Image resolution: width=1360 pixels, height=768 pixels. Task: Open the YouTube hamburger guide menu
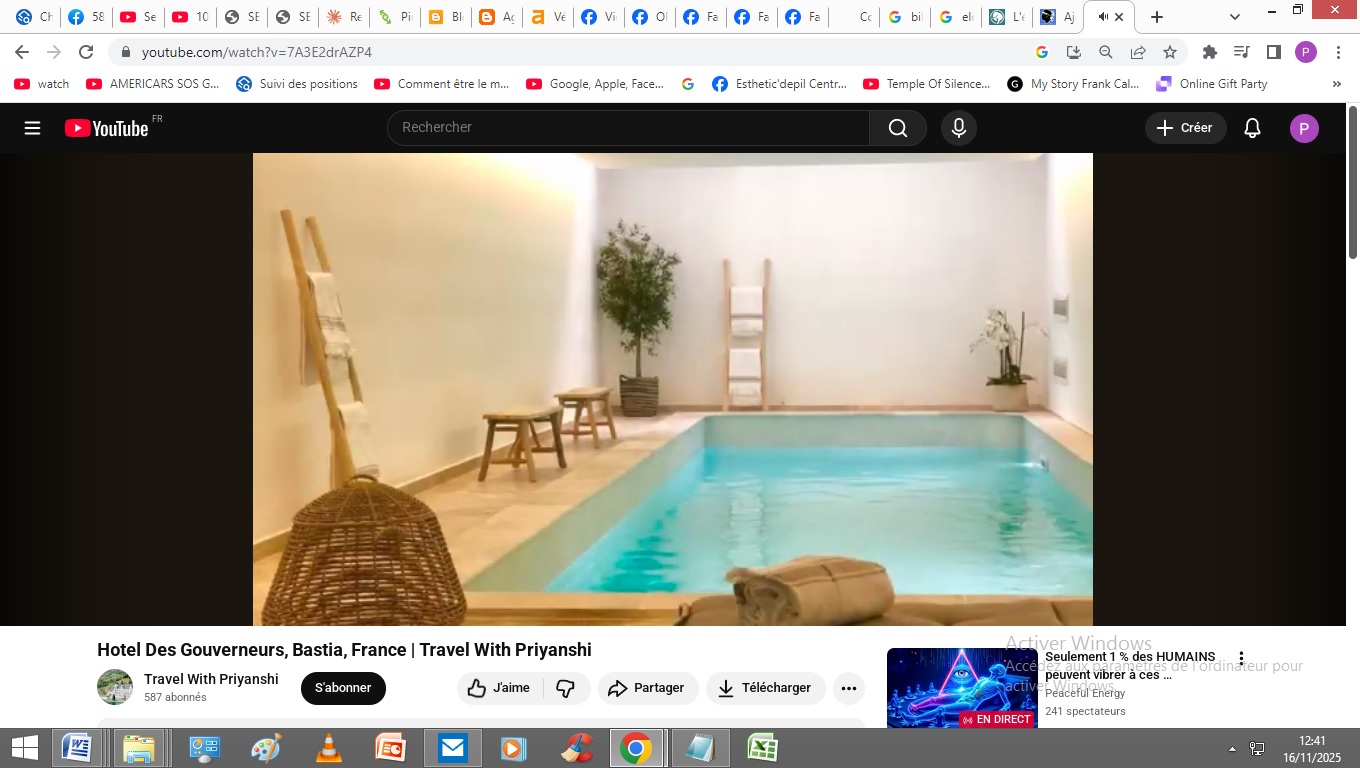coord(32,128)
